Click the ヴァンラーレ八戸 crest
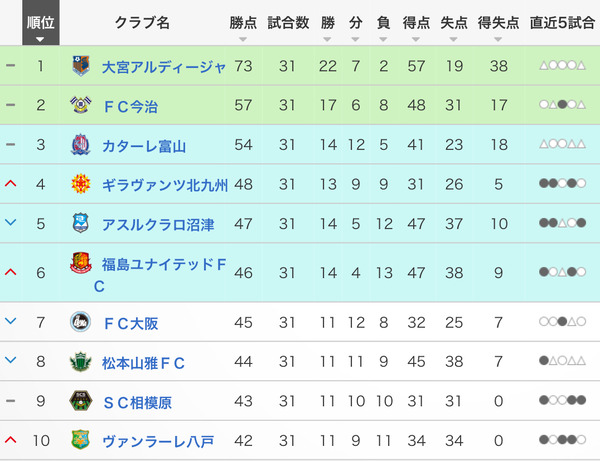The height and width of the screenshot is (461, 600). 81,440
